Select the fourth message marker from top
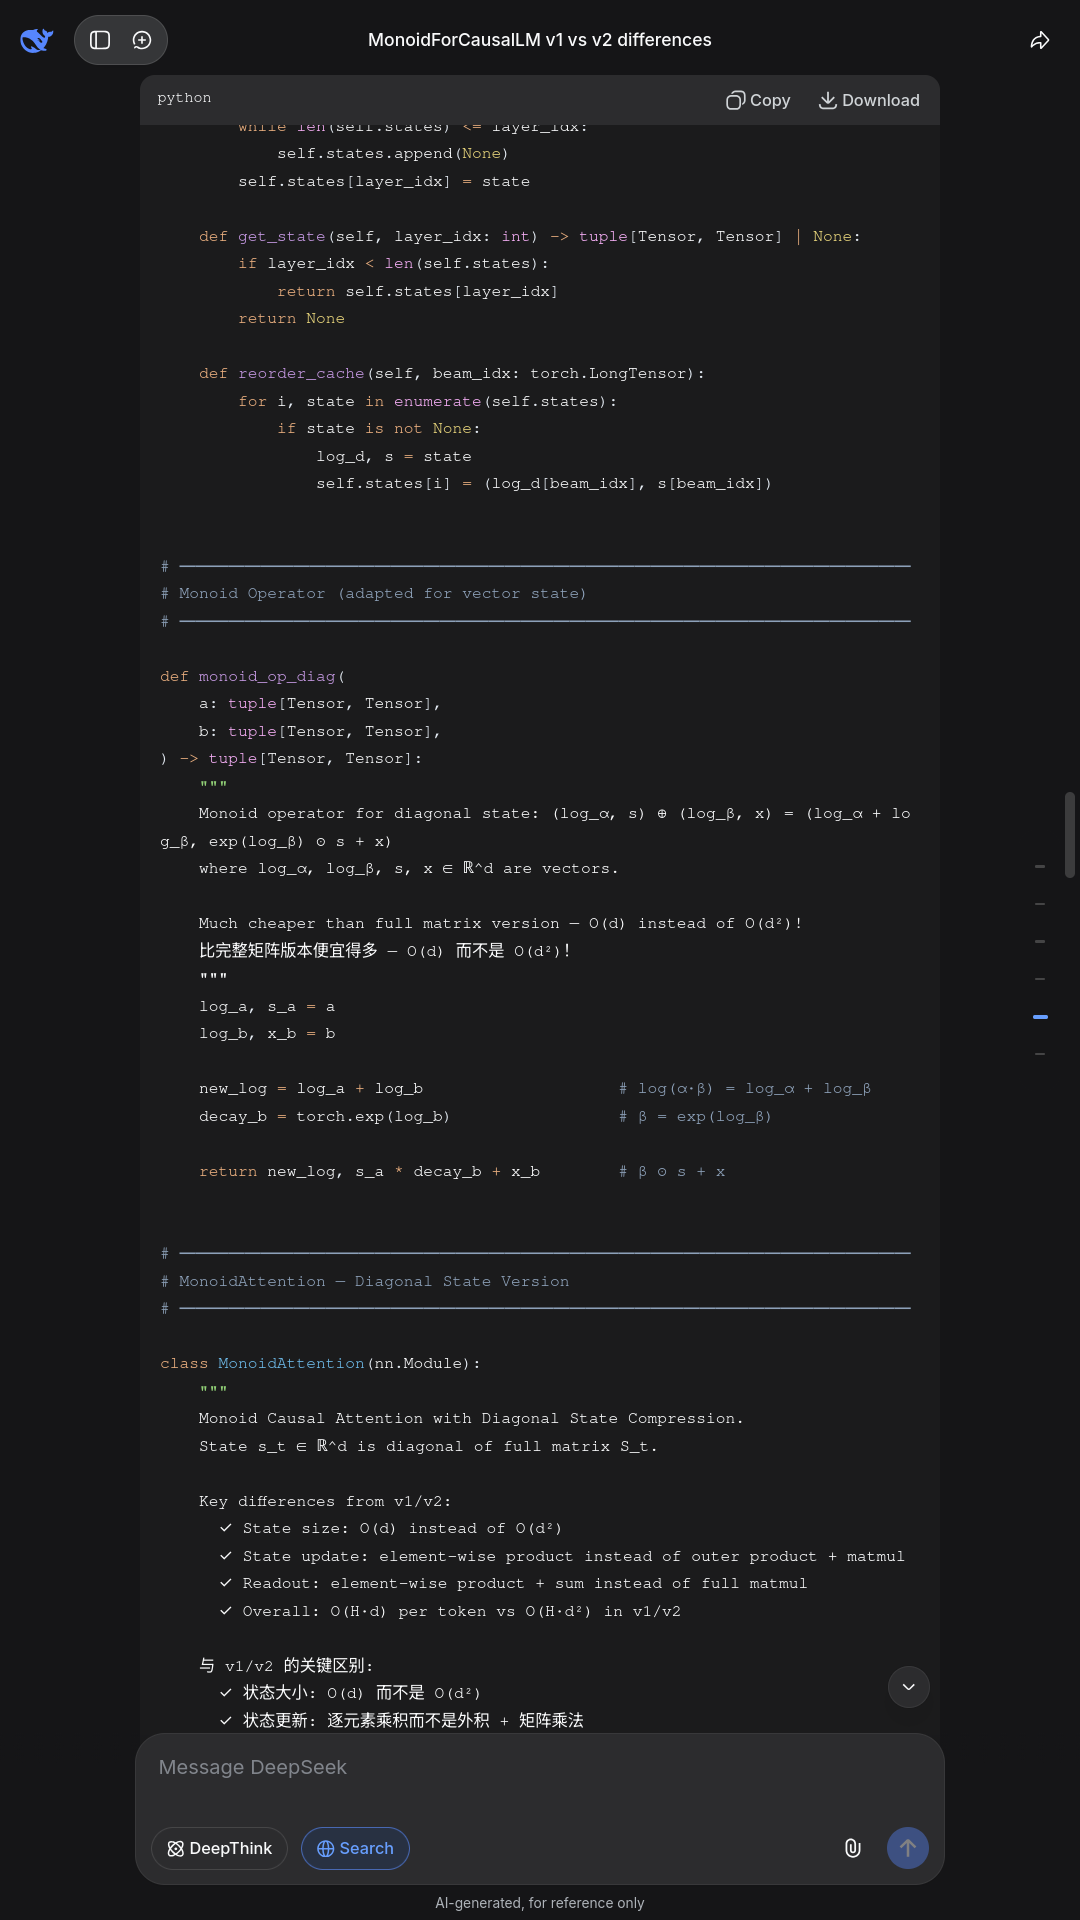 coord(1040,979)
